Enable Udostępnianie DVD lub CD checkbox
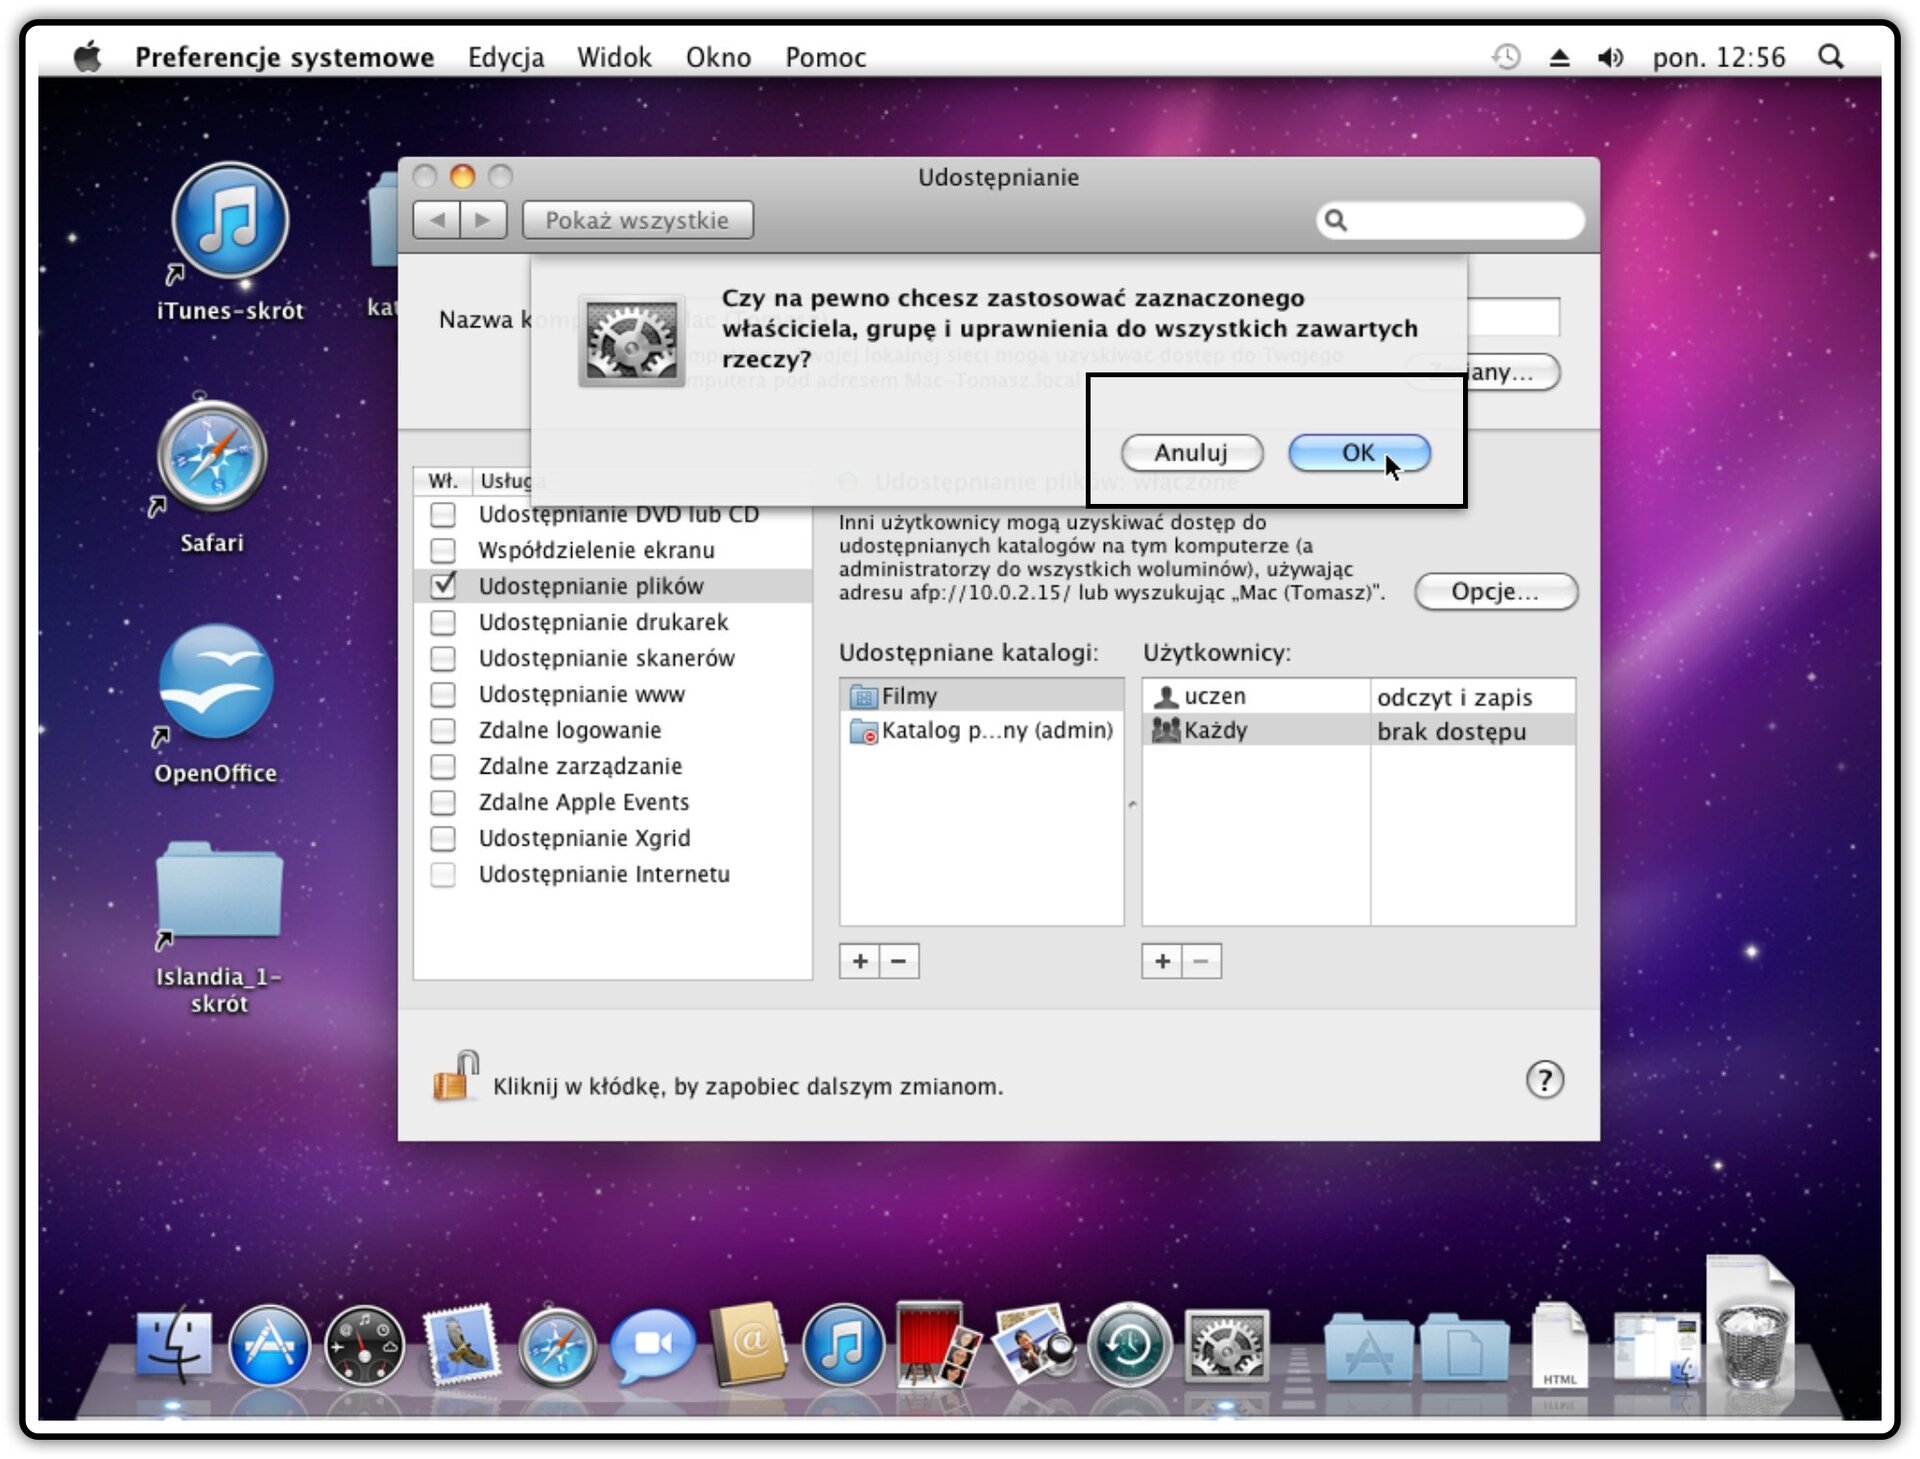Screen dimensions: 1920x1459 click(443, 515)
